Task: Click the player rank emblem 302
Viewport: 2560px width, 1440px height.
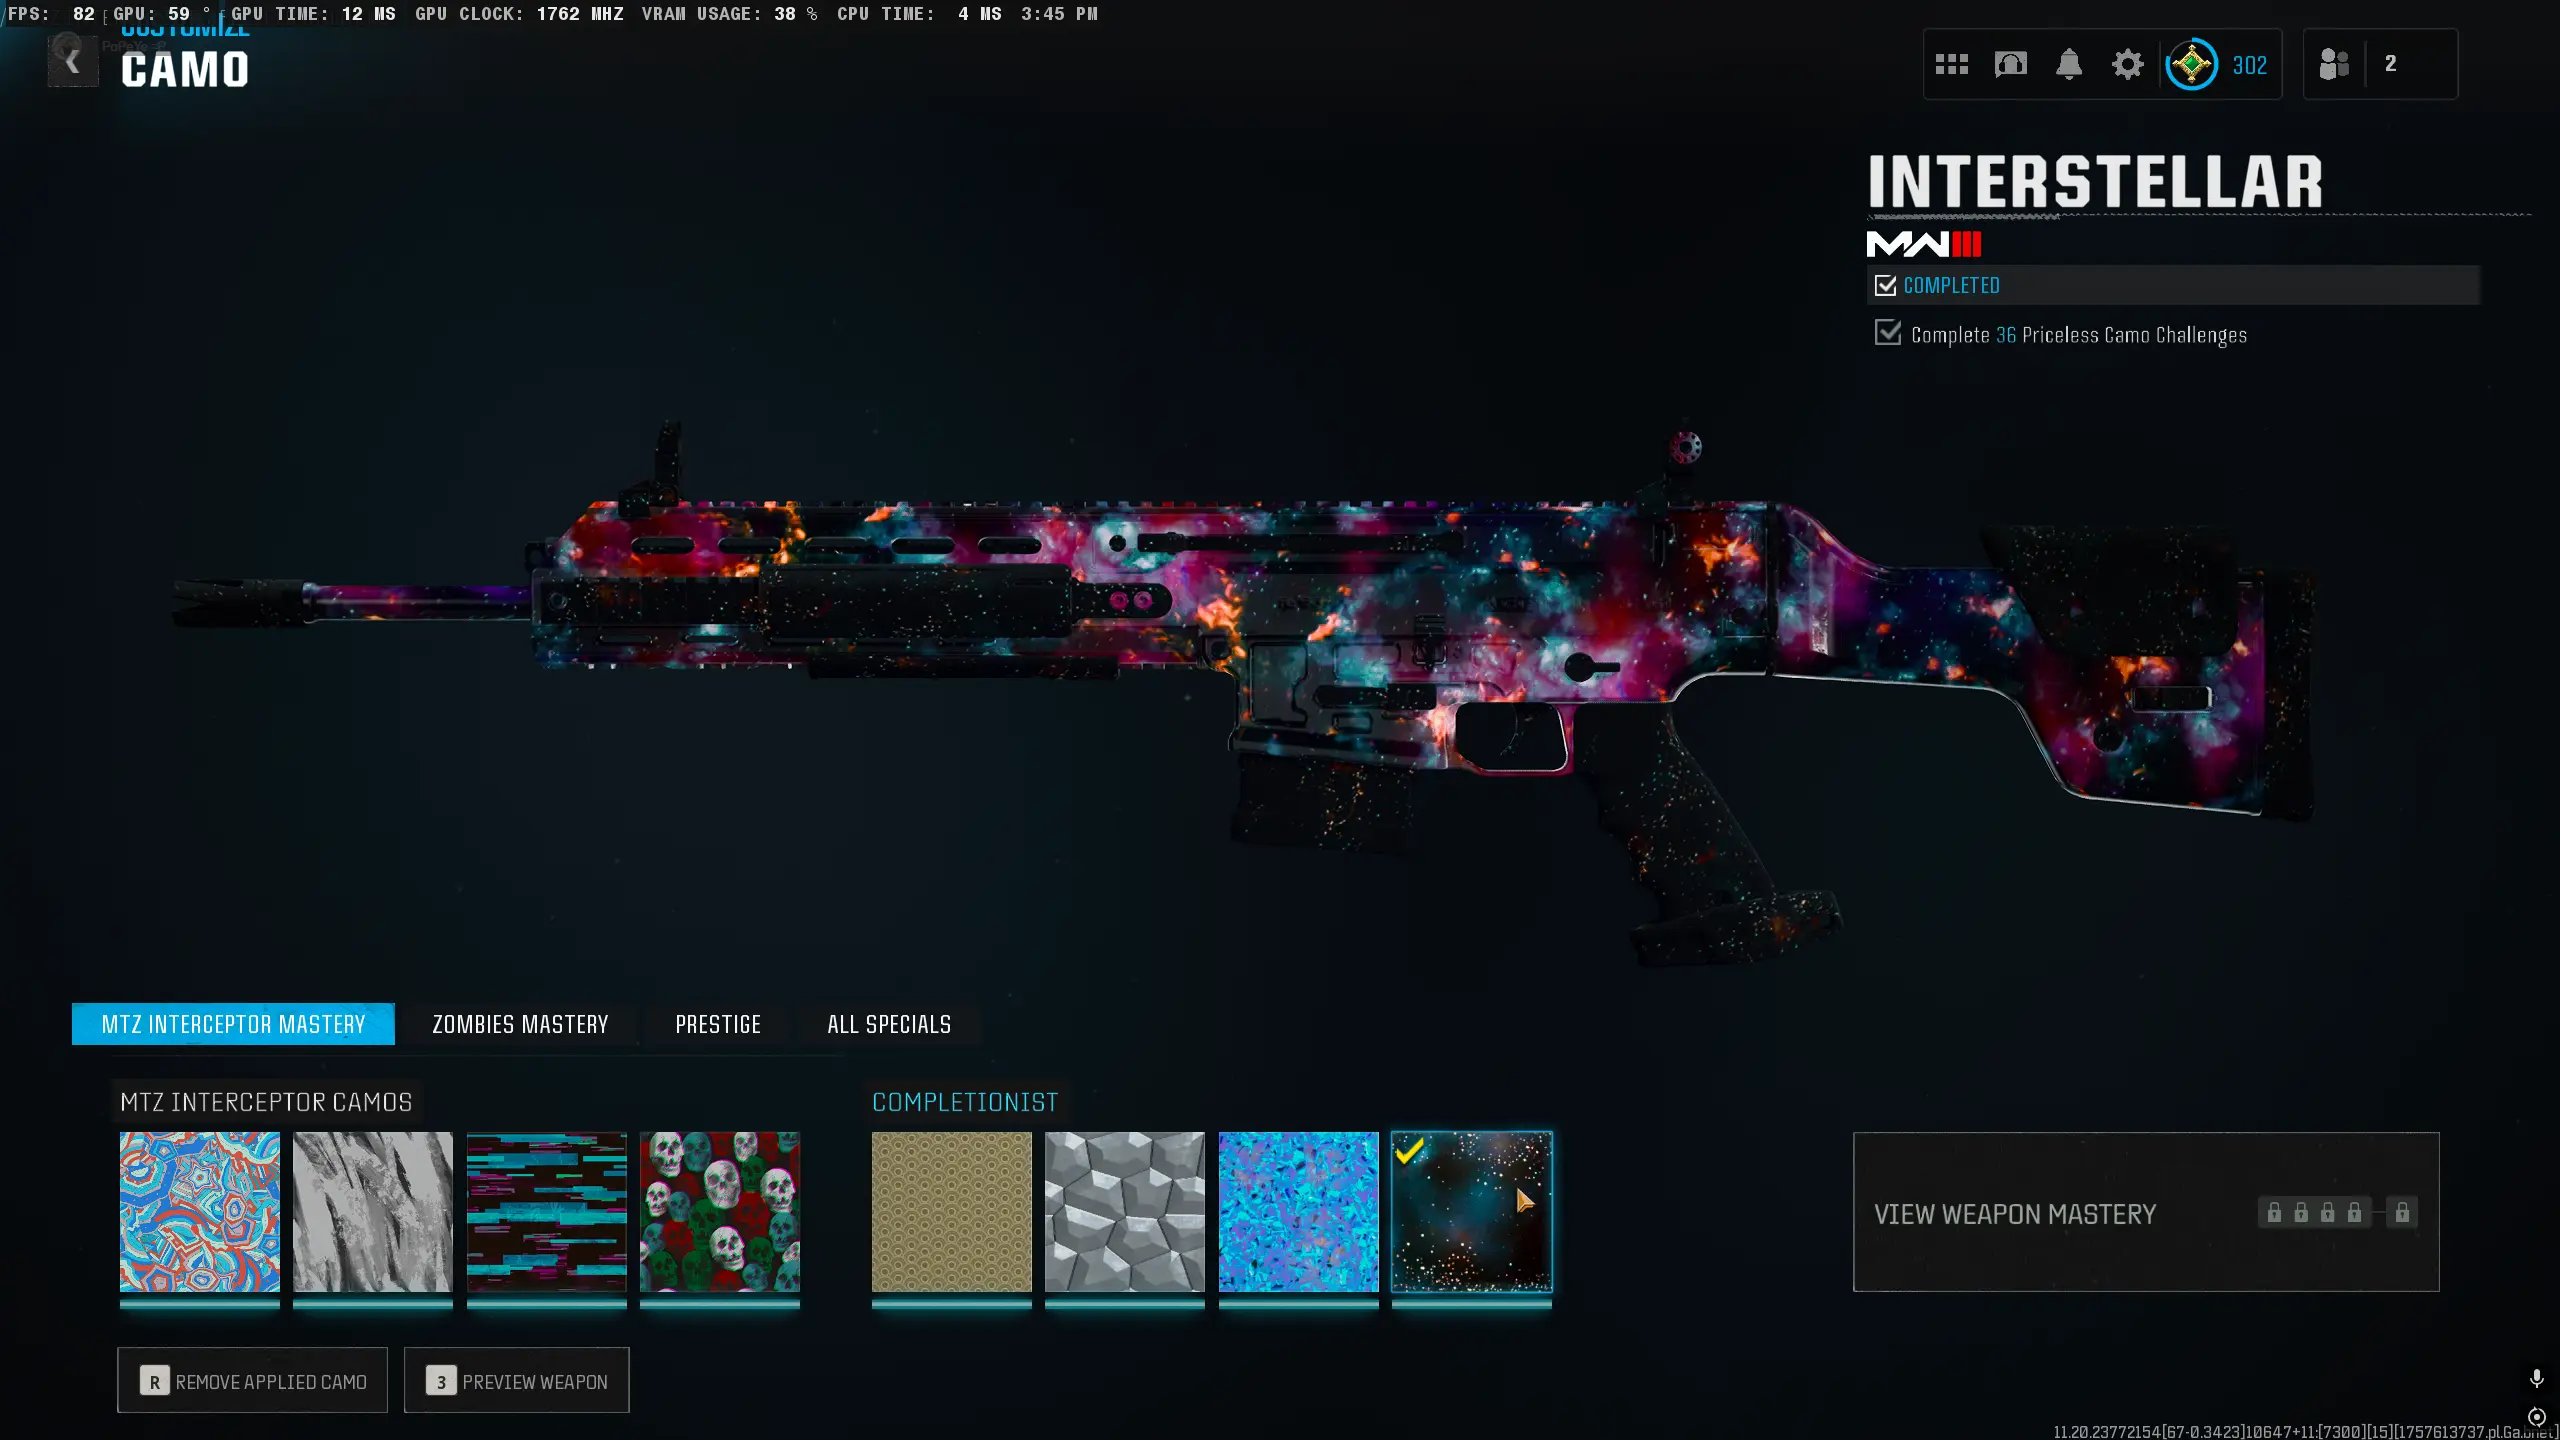Action: click(2192, 65)
